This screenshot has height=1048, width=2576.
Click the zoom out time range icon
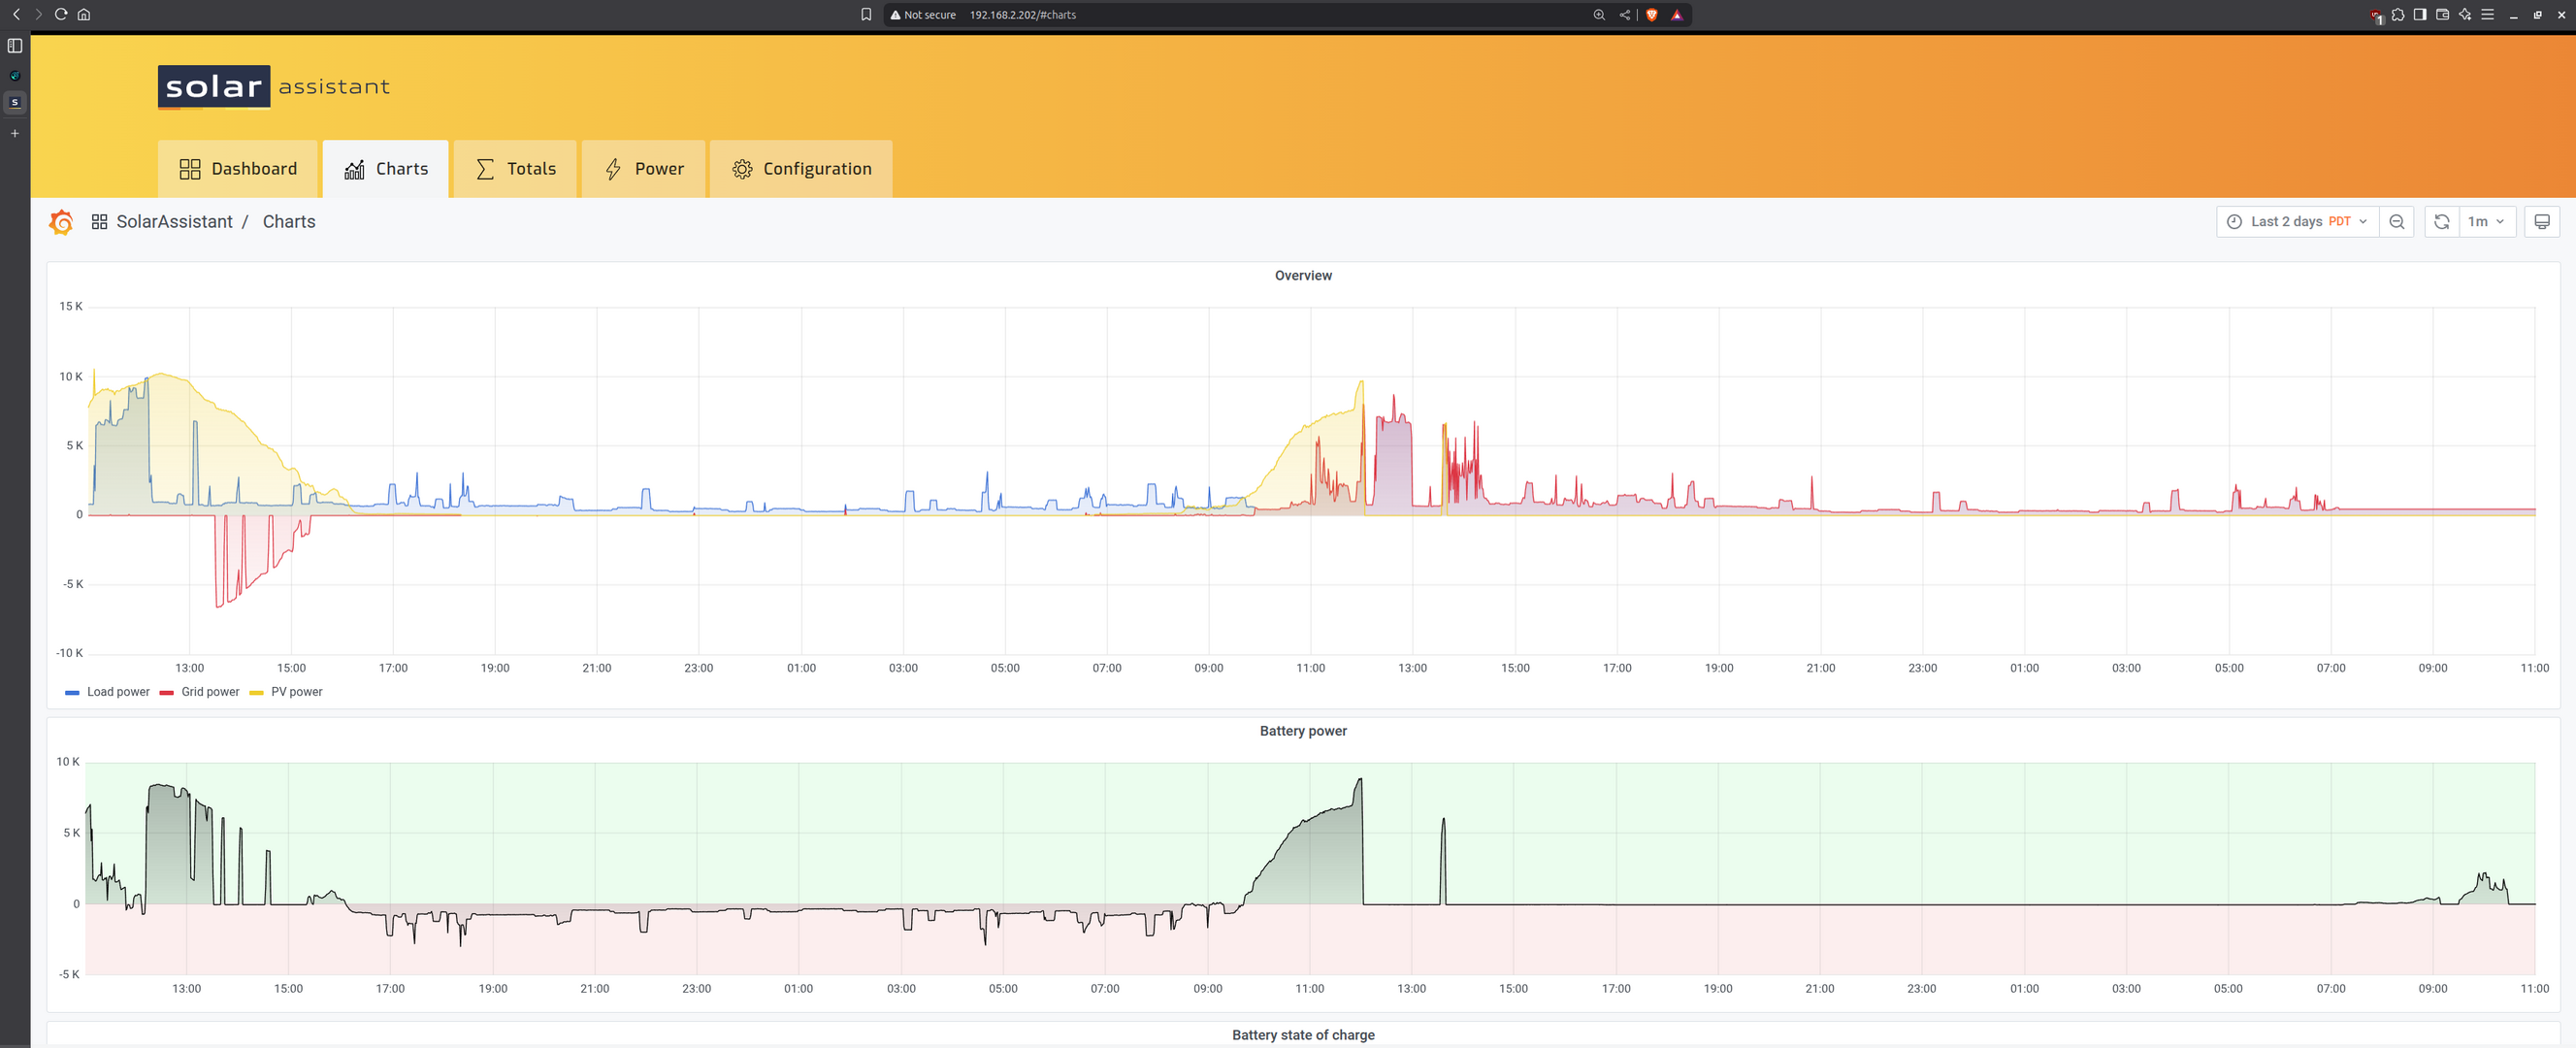click(x=2397, y=222)
